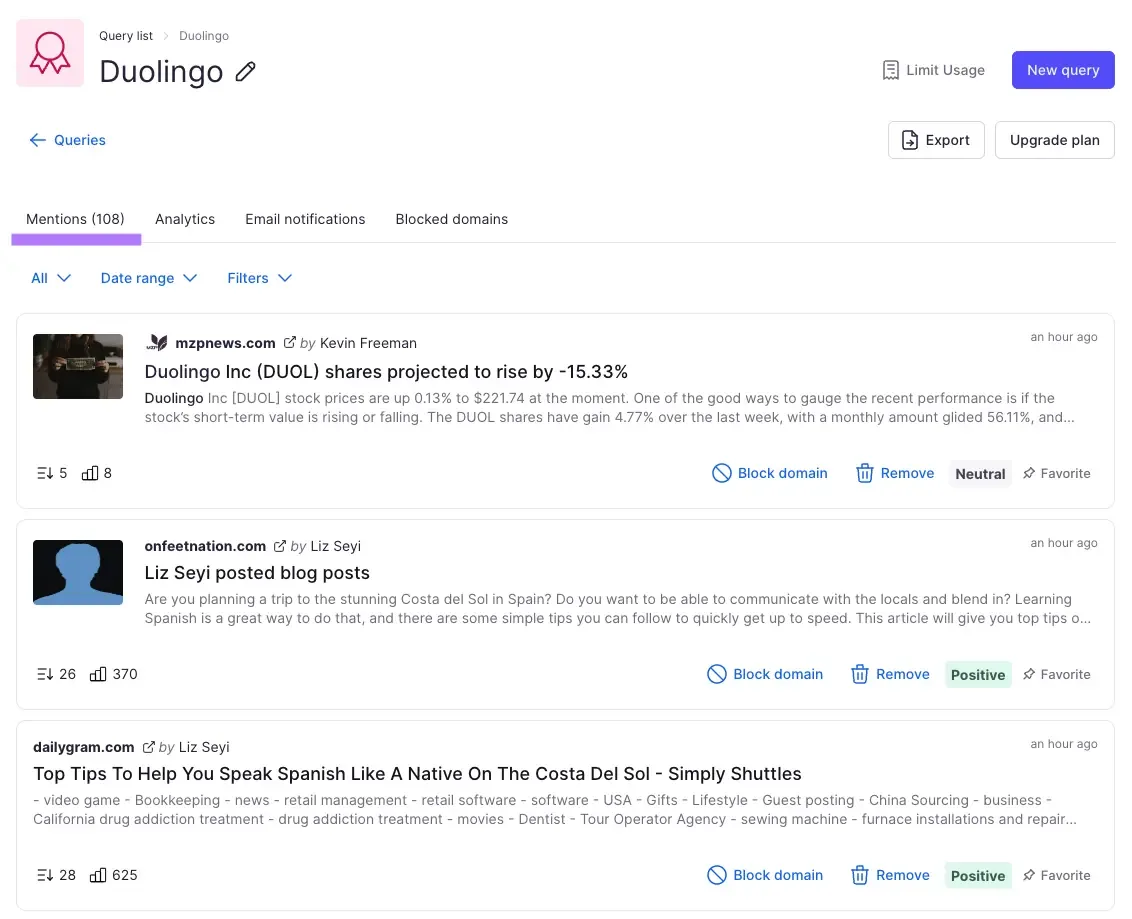The image size is (1132, 919).
Task: Open article titled Liz Seyi posted blog posts
Action: 257,572
